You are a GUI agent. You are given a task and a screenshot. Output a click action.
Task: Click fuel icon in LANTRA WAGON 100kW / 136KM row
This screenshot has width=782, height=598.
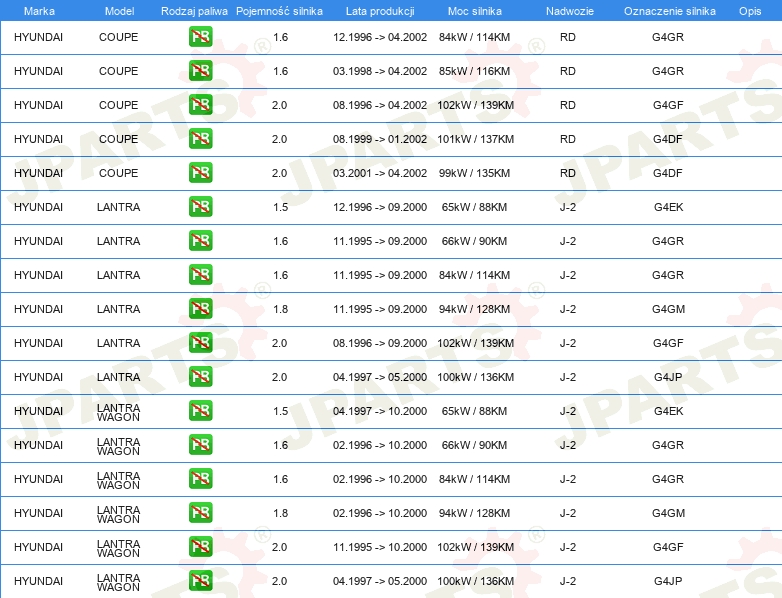click(x=200, y=581)
